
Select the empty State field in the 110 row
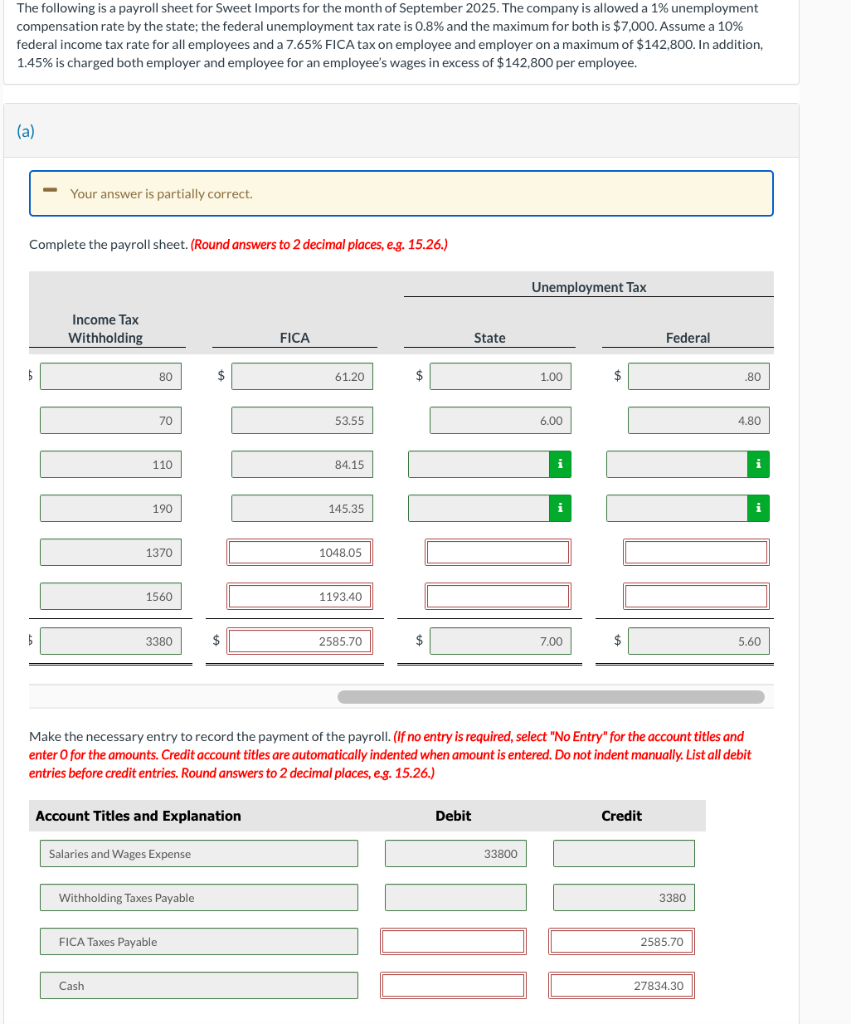tap(479, 464)
